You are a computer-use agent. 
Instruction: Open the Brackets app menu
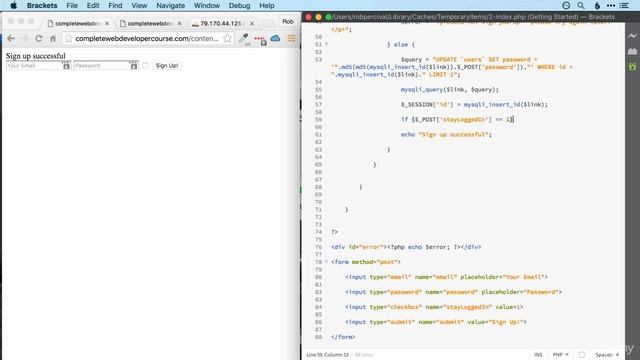(x=42, y=5)
